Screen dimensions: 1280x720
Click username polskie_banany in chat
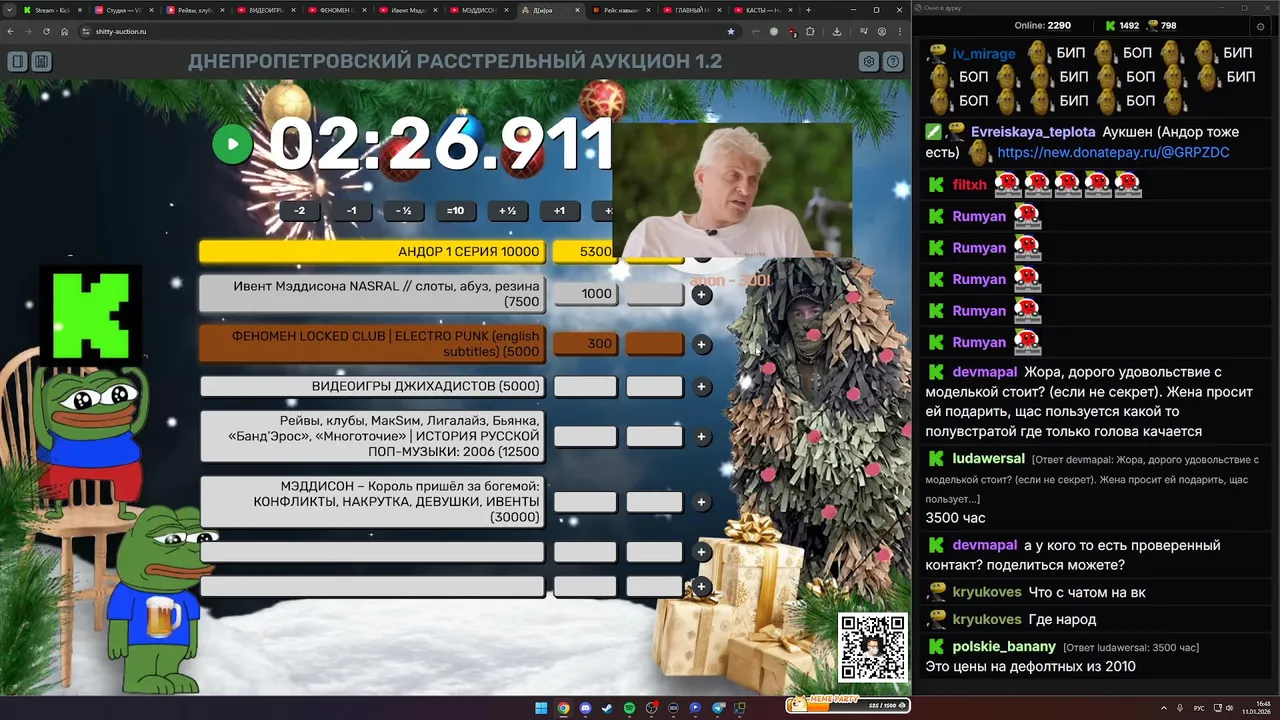click(1004, 647)
